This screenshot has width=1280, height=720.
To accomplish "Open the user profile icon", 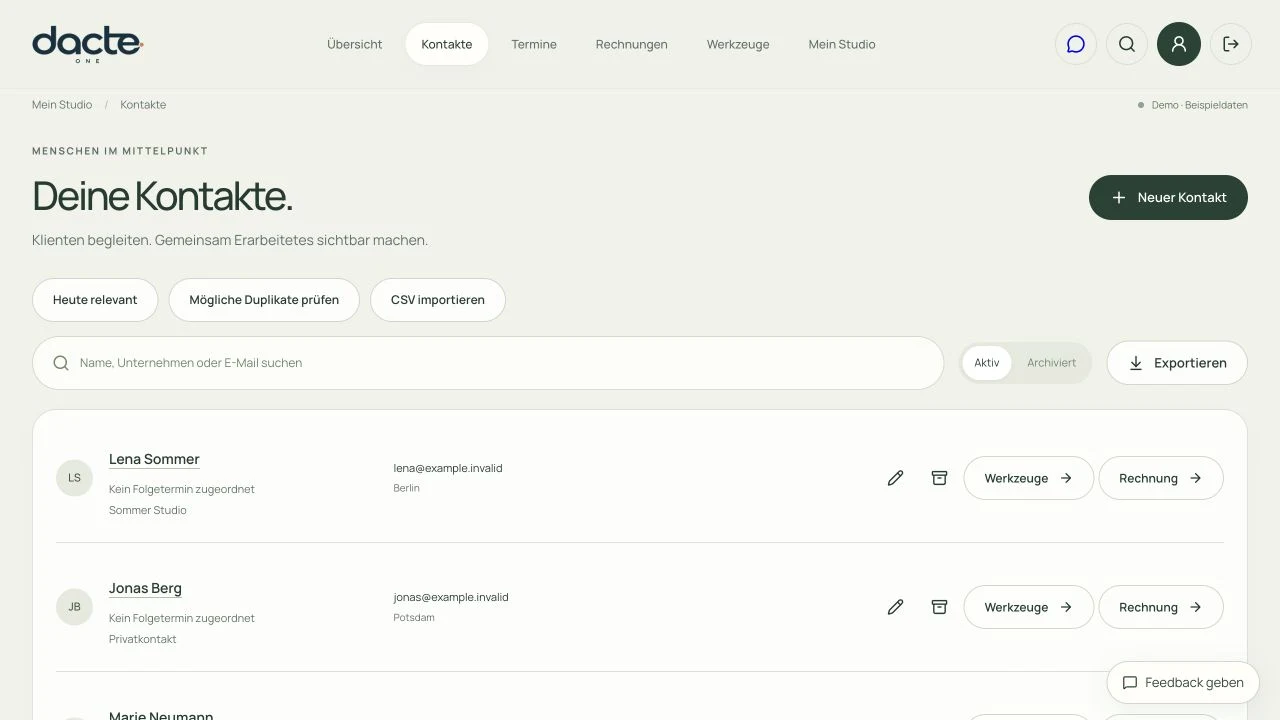I will 1179,44.
